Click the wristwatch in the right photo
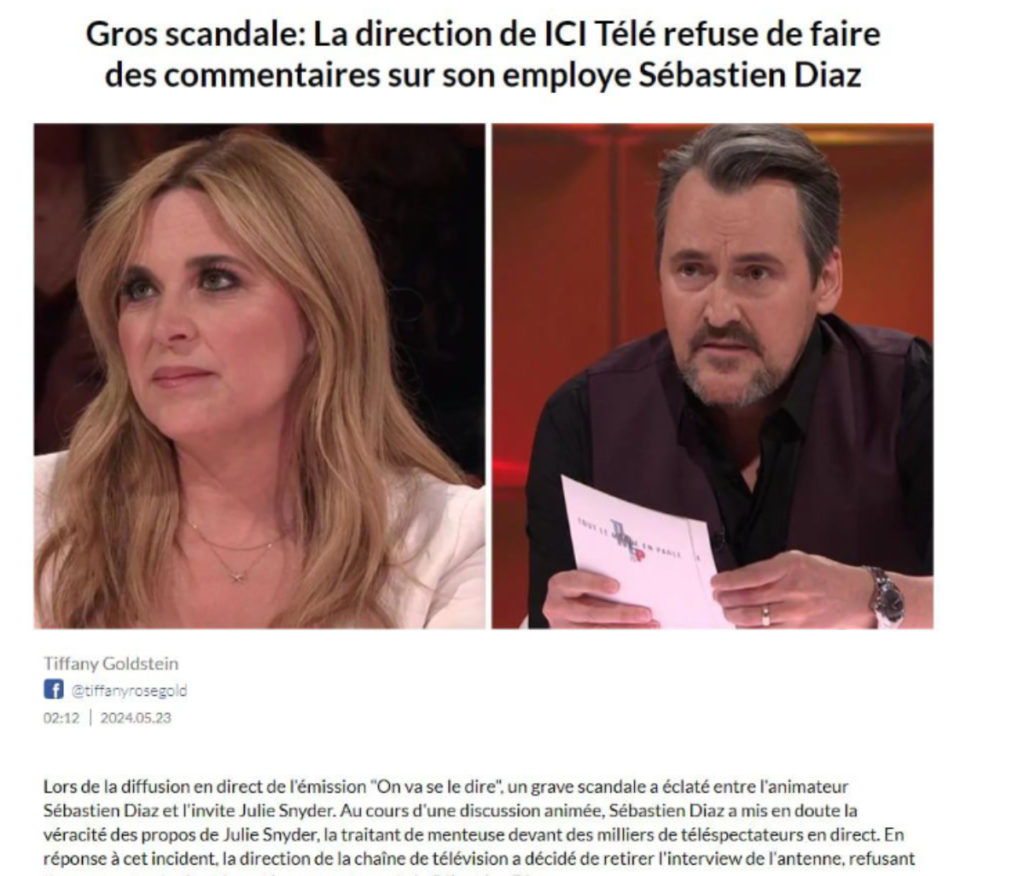 coord(887,596)
